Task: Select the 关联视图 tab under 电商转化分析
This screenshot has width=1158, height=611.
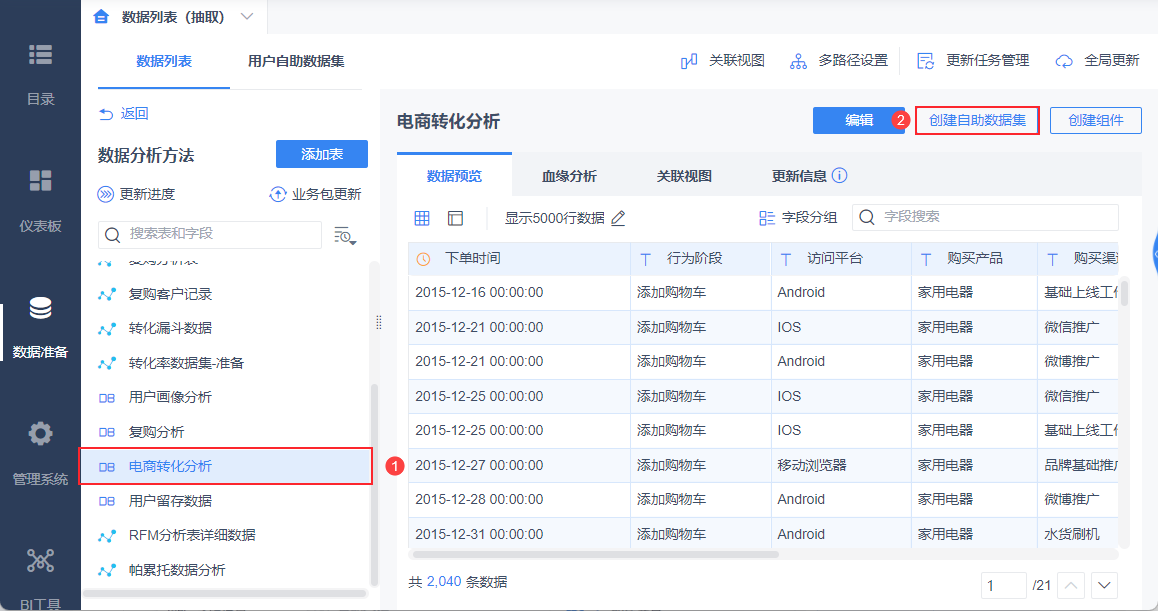Action: 684,176
